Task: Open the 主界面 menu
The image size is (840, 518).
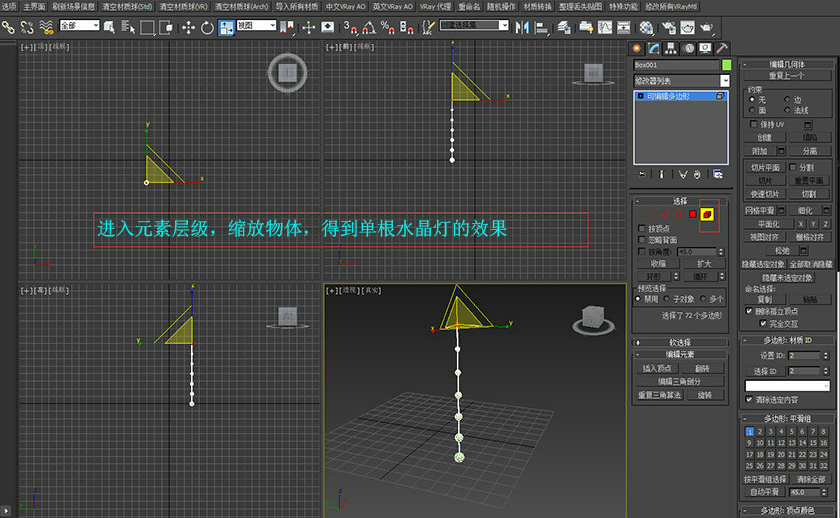Action: tap(34, 7)
